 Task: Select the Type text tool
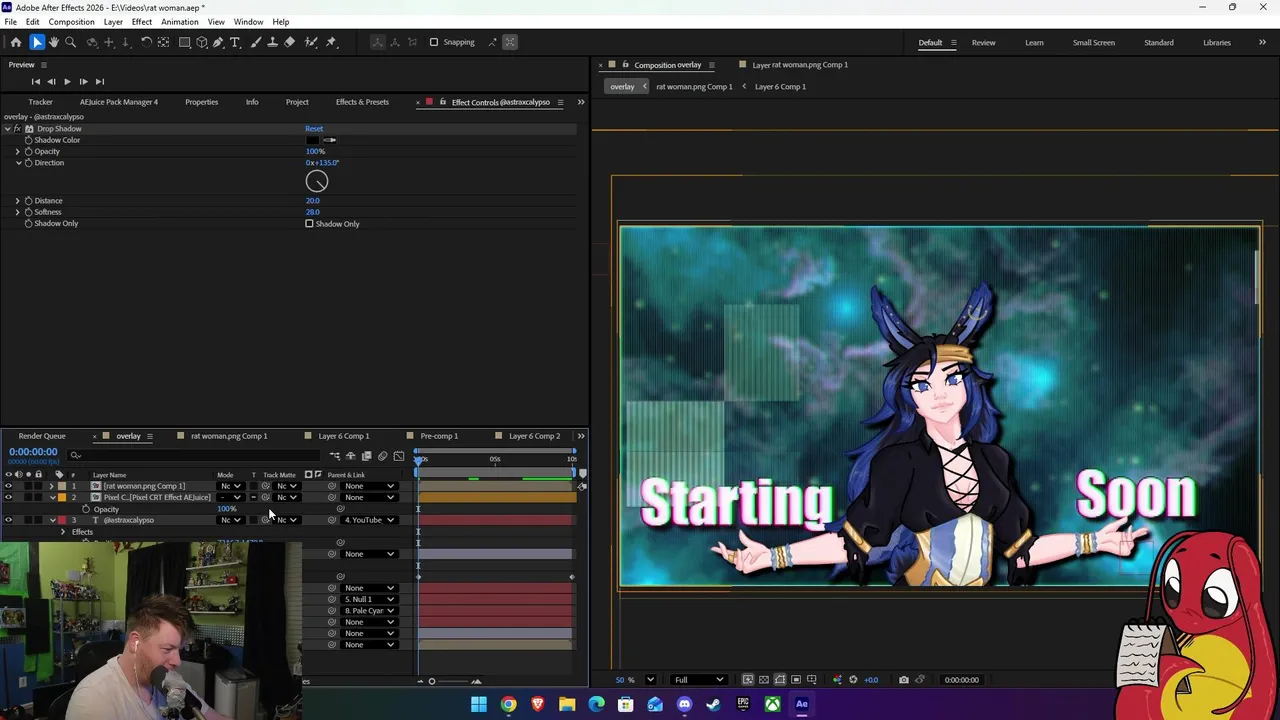pyautogui.click(x=235, y=42)
